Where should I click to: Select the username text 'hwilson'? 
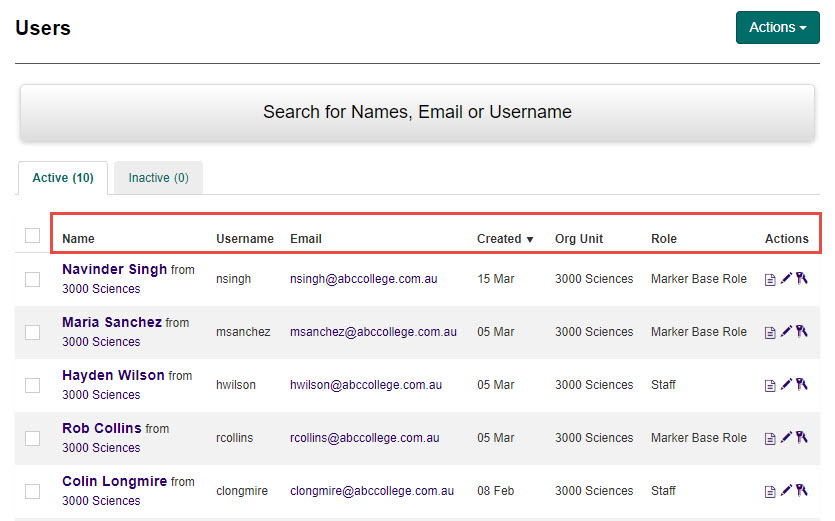point(236,385)
